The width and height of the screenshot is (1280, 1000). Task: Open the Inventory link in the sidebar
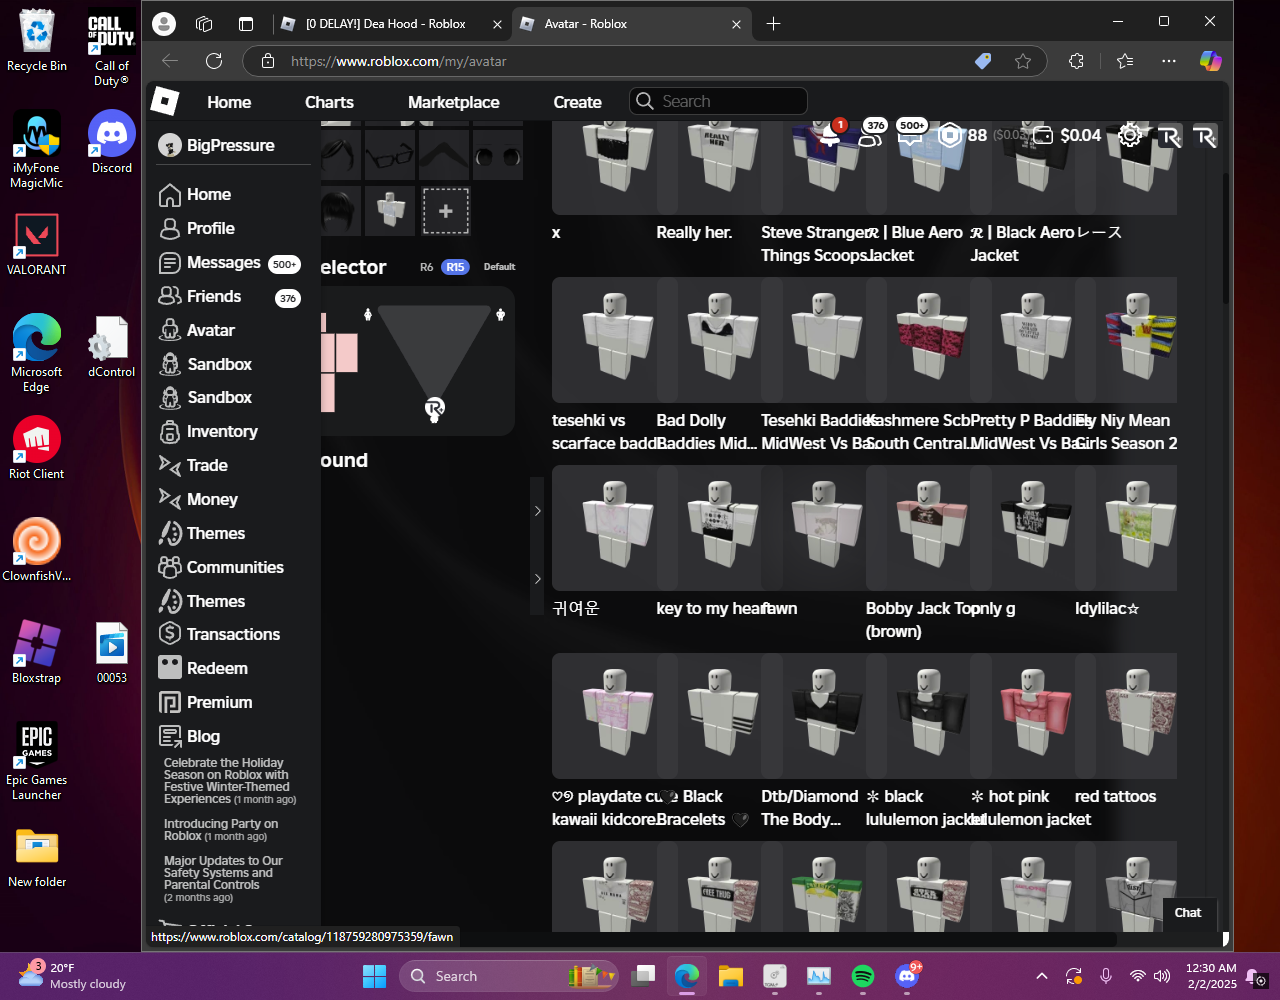(x=222, y=431)
